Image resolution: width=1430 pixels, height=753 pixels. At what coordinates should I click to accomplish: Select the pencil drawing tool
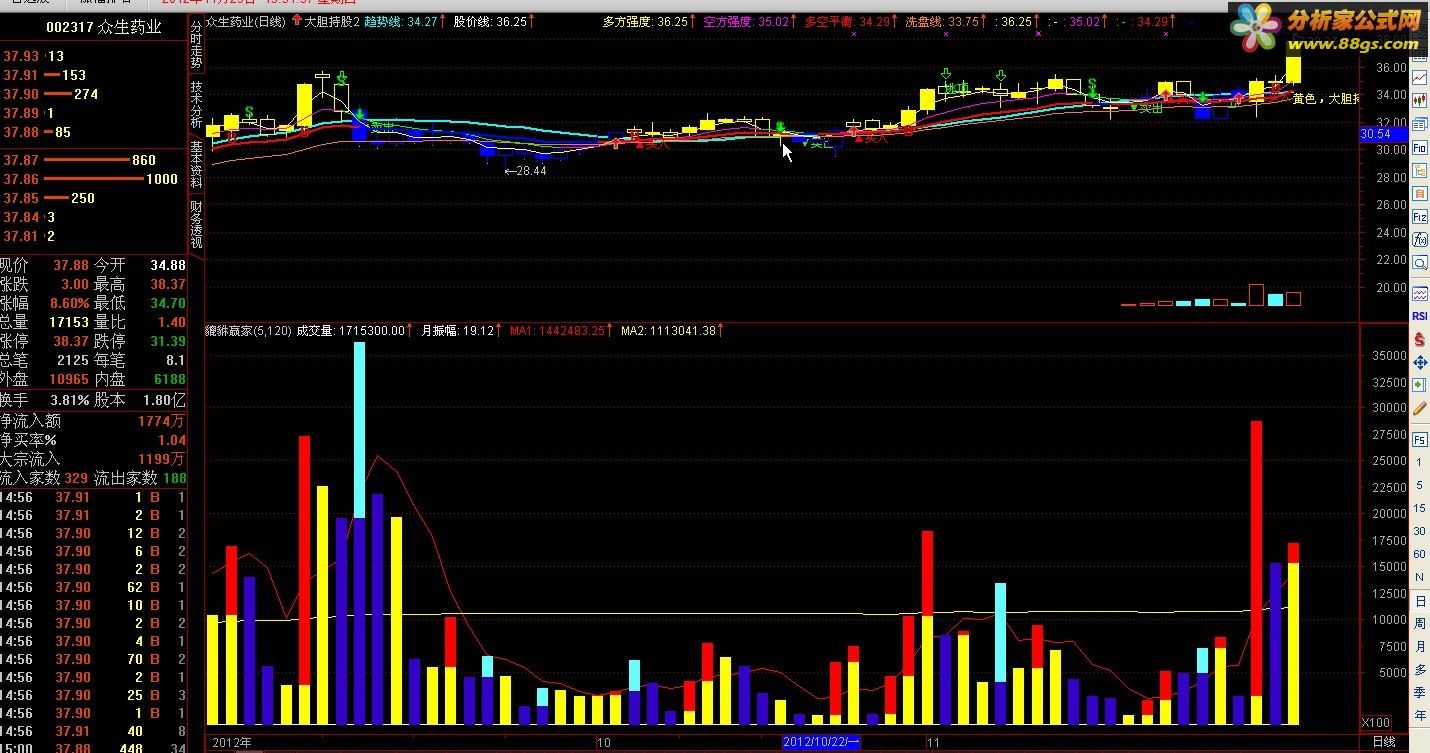click(x=1419, y=409)
